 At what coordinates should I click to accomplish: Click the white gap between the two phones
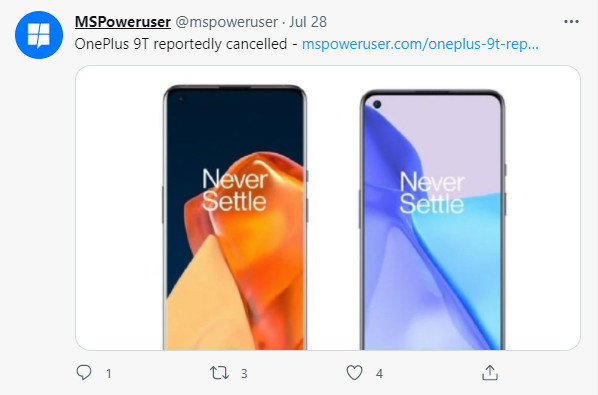click(334, 217)
